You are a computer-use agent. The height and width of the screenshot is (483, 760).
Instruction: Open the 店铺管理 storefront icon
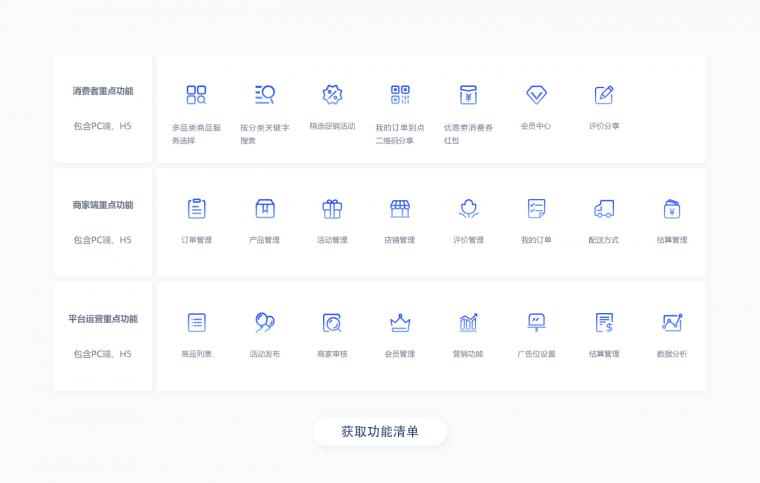pos(400,209)
